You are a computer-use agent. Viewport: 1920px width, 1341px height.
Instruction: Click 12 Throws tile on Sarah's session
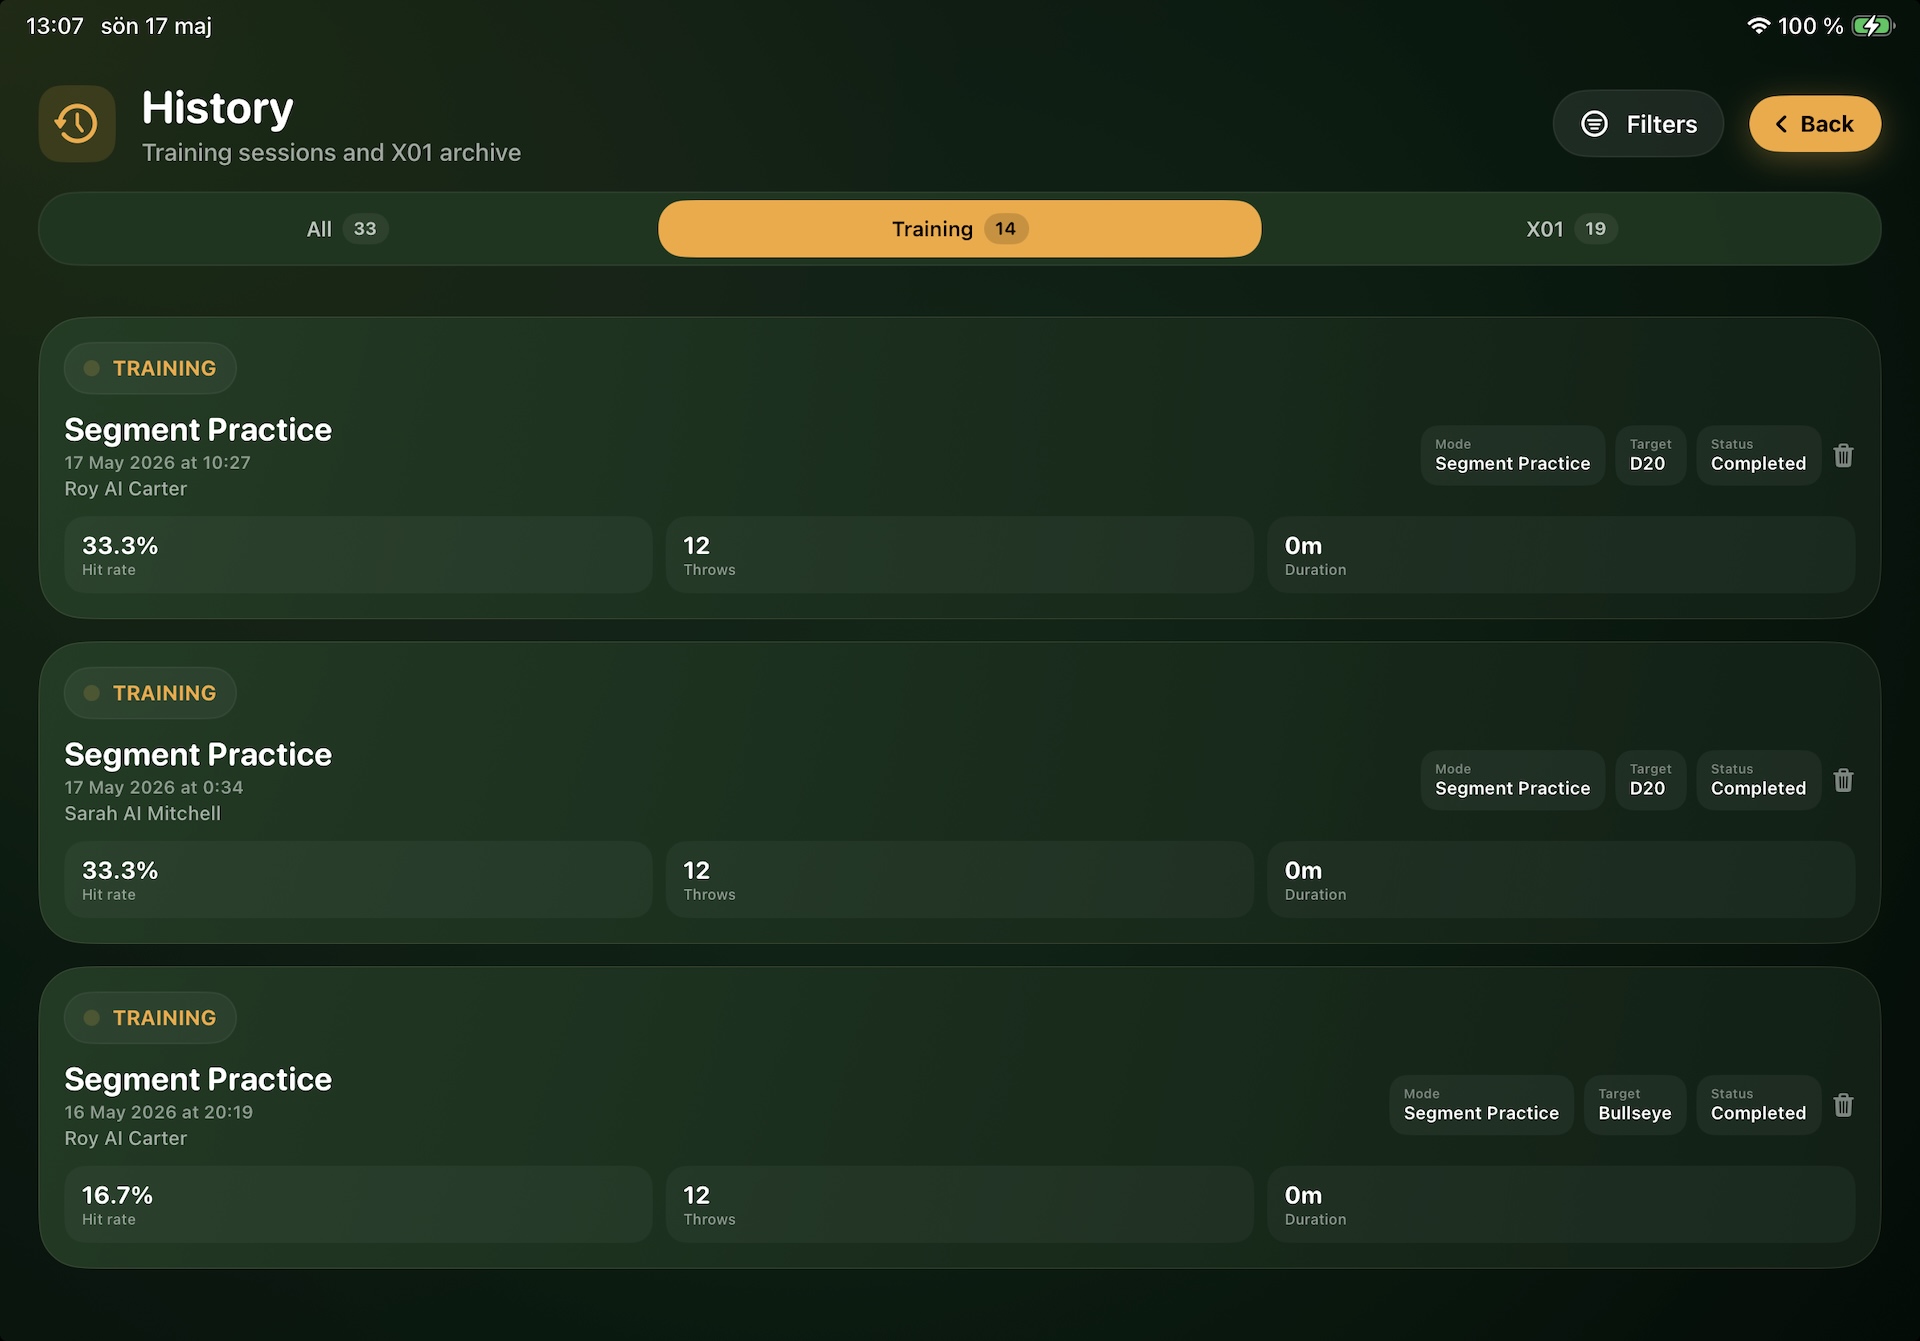coord(959,880)
